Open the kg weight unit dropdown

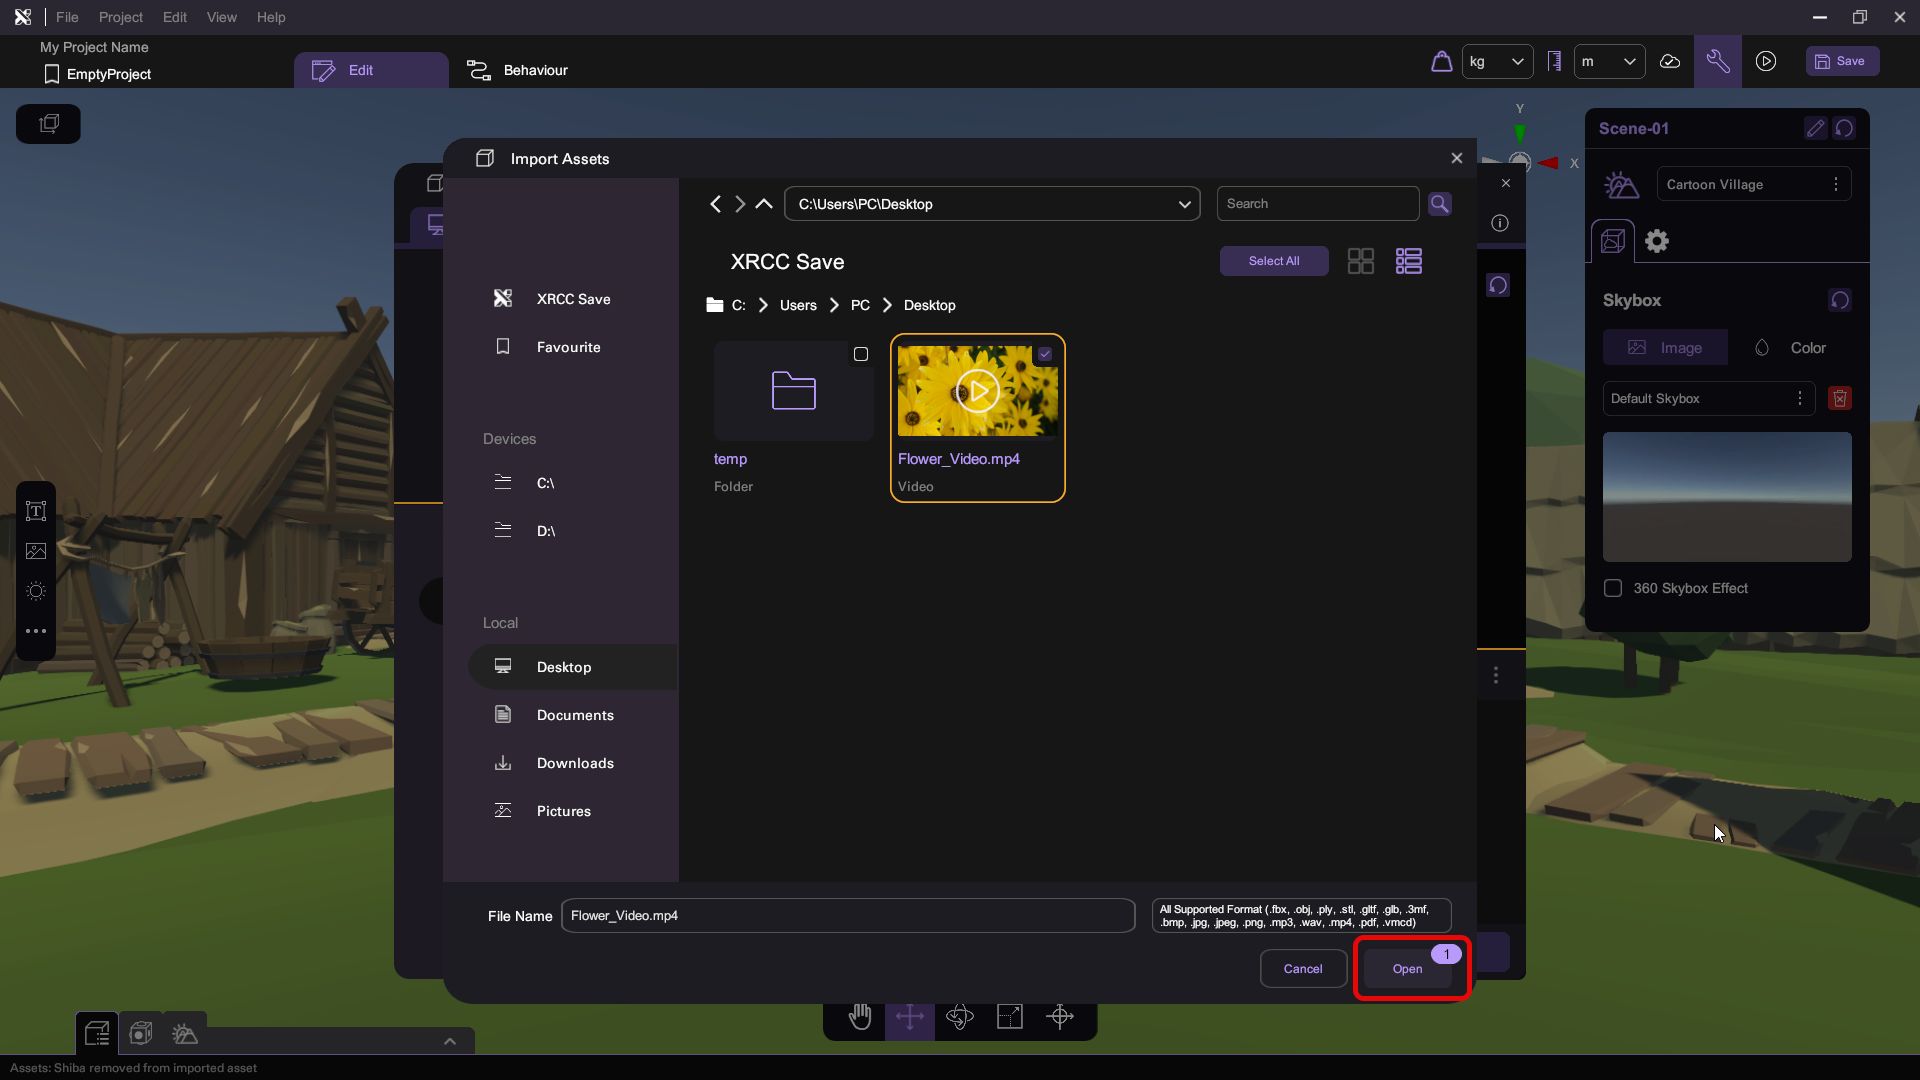tap(1497, 61)
